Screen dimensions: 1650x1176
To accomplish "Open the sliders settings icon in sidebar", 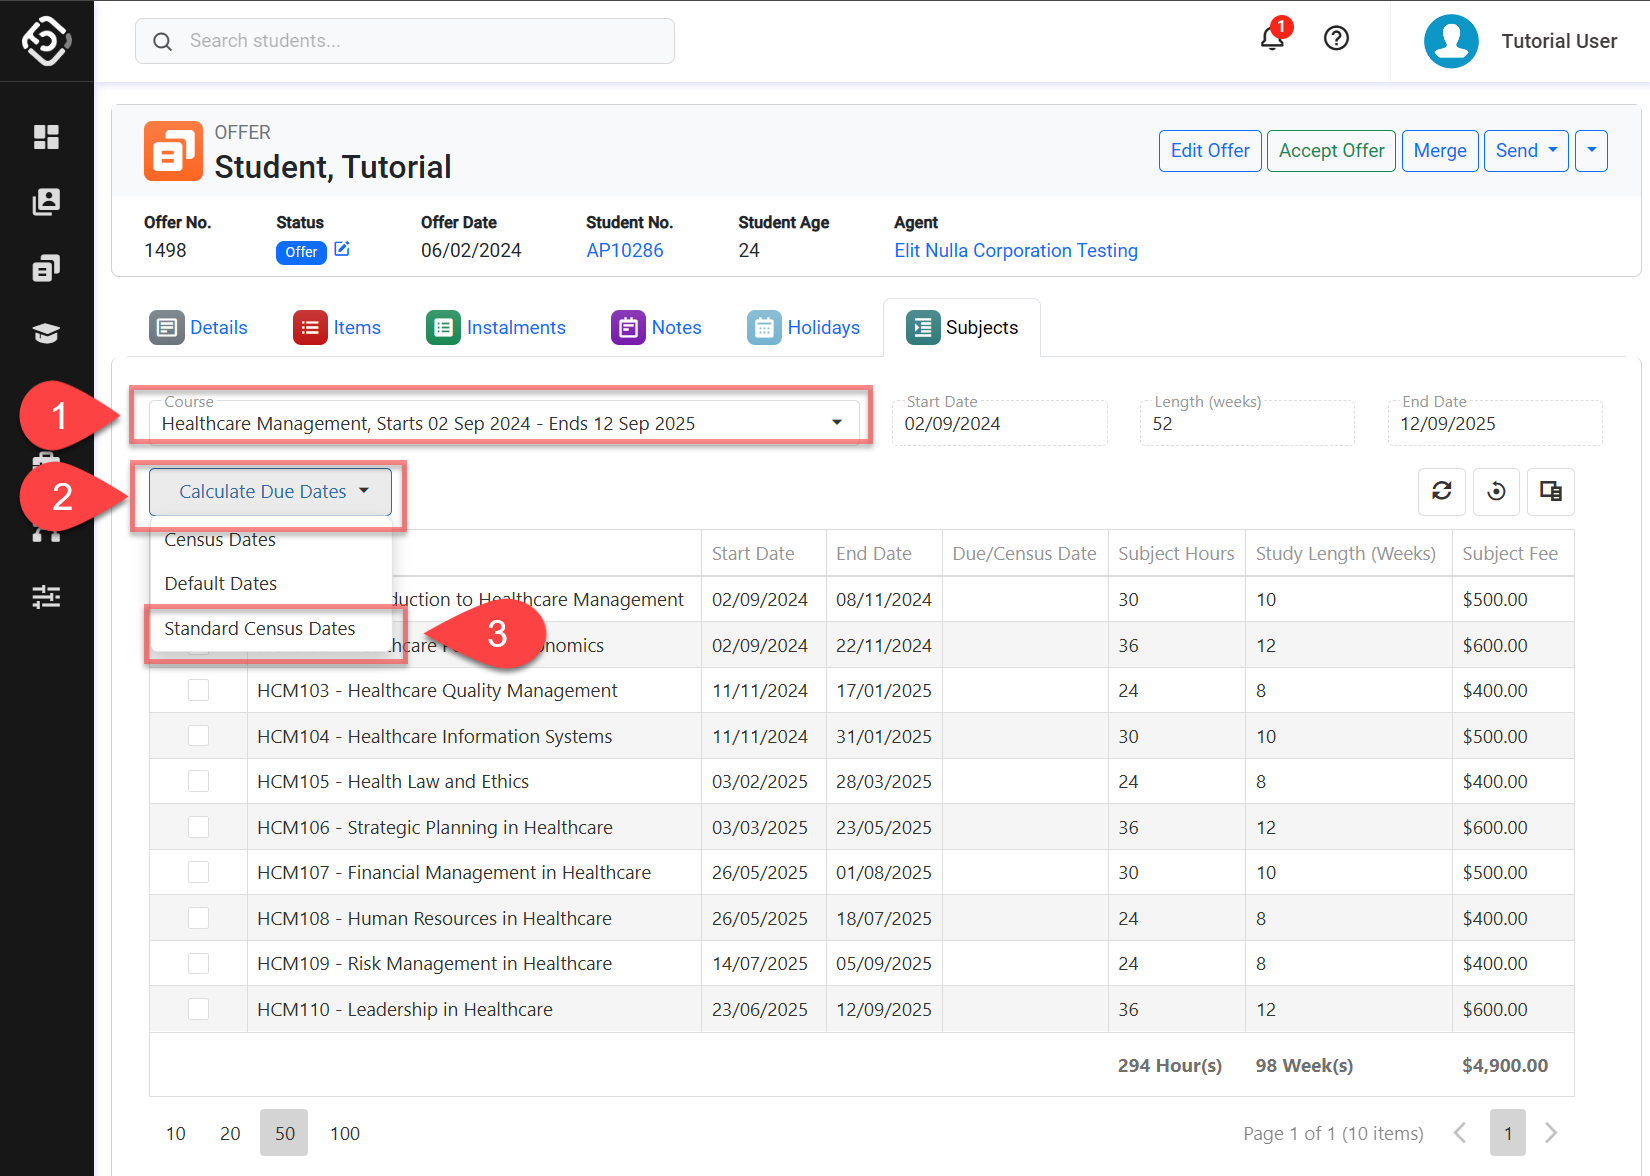I will (x=46, y=597).
